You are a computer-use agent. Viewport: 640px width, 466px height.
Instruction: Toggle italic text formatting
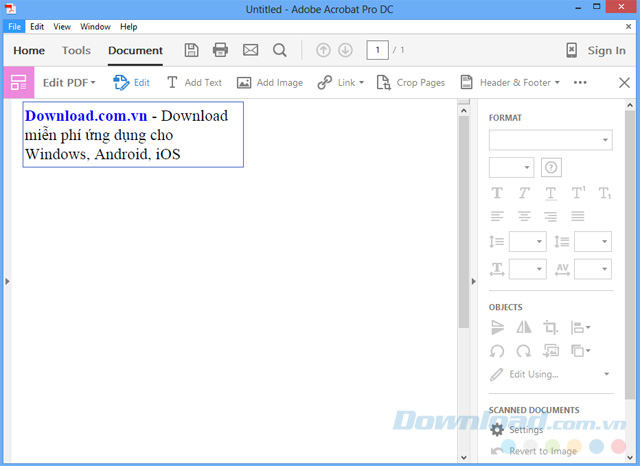pyautogui.click(x=524, y=193)
